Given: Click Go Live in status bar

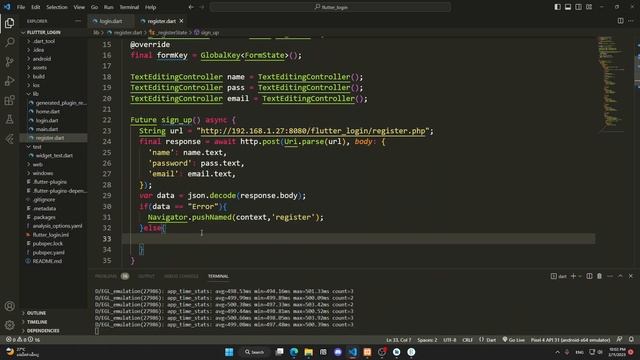Looking at the screenshot, I should click(x=513, y=340).
